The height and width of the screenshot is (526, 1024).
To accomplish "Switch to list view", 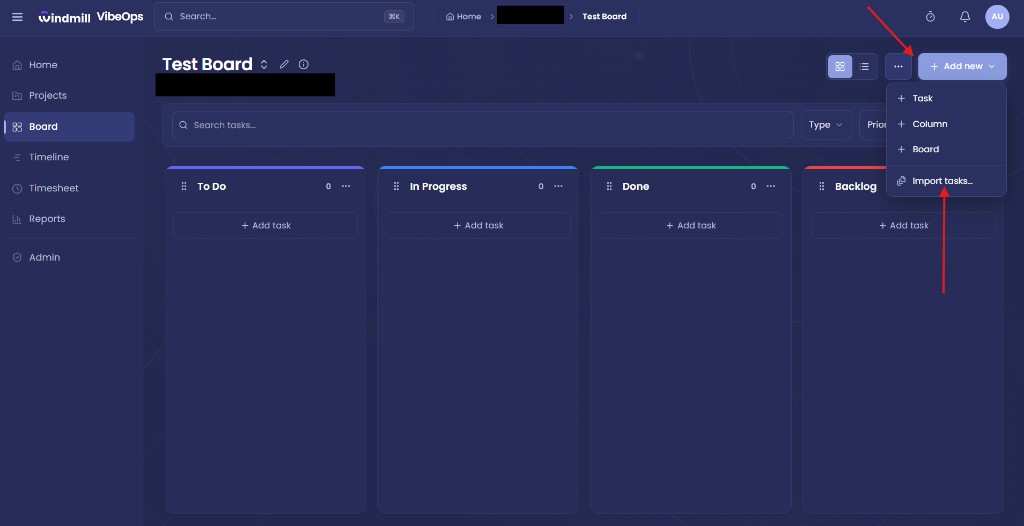I will pyautogui.click(x=864, y=66).
